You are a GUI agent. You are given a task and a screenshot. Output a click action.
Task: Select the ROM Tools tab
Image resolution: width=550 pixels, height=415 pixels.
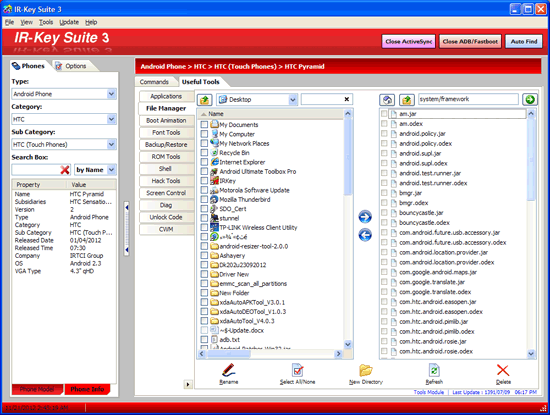point(166,156)
